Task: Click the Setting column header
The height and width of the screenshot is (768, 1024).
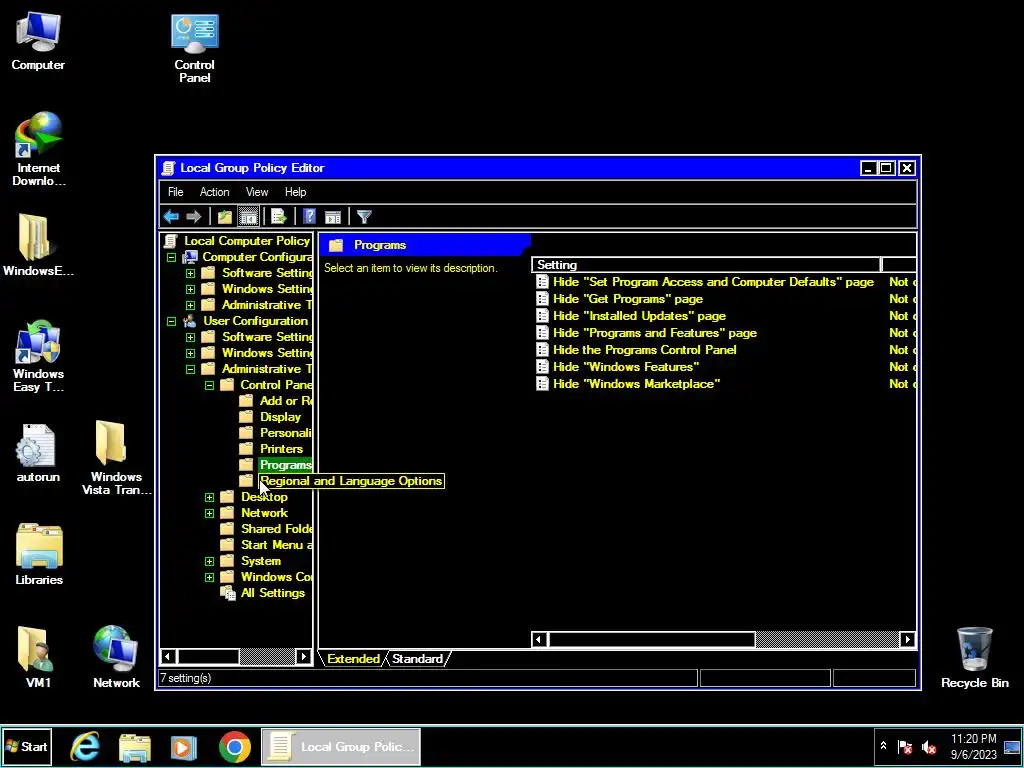Action: tap(705, 264)
